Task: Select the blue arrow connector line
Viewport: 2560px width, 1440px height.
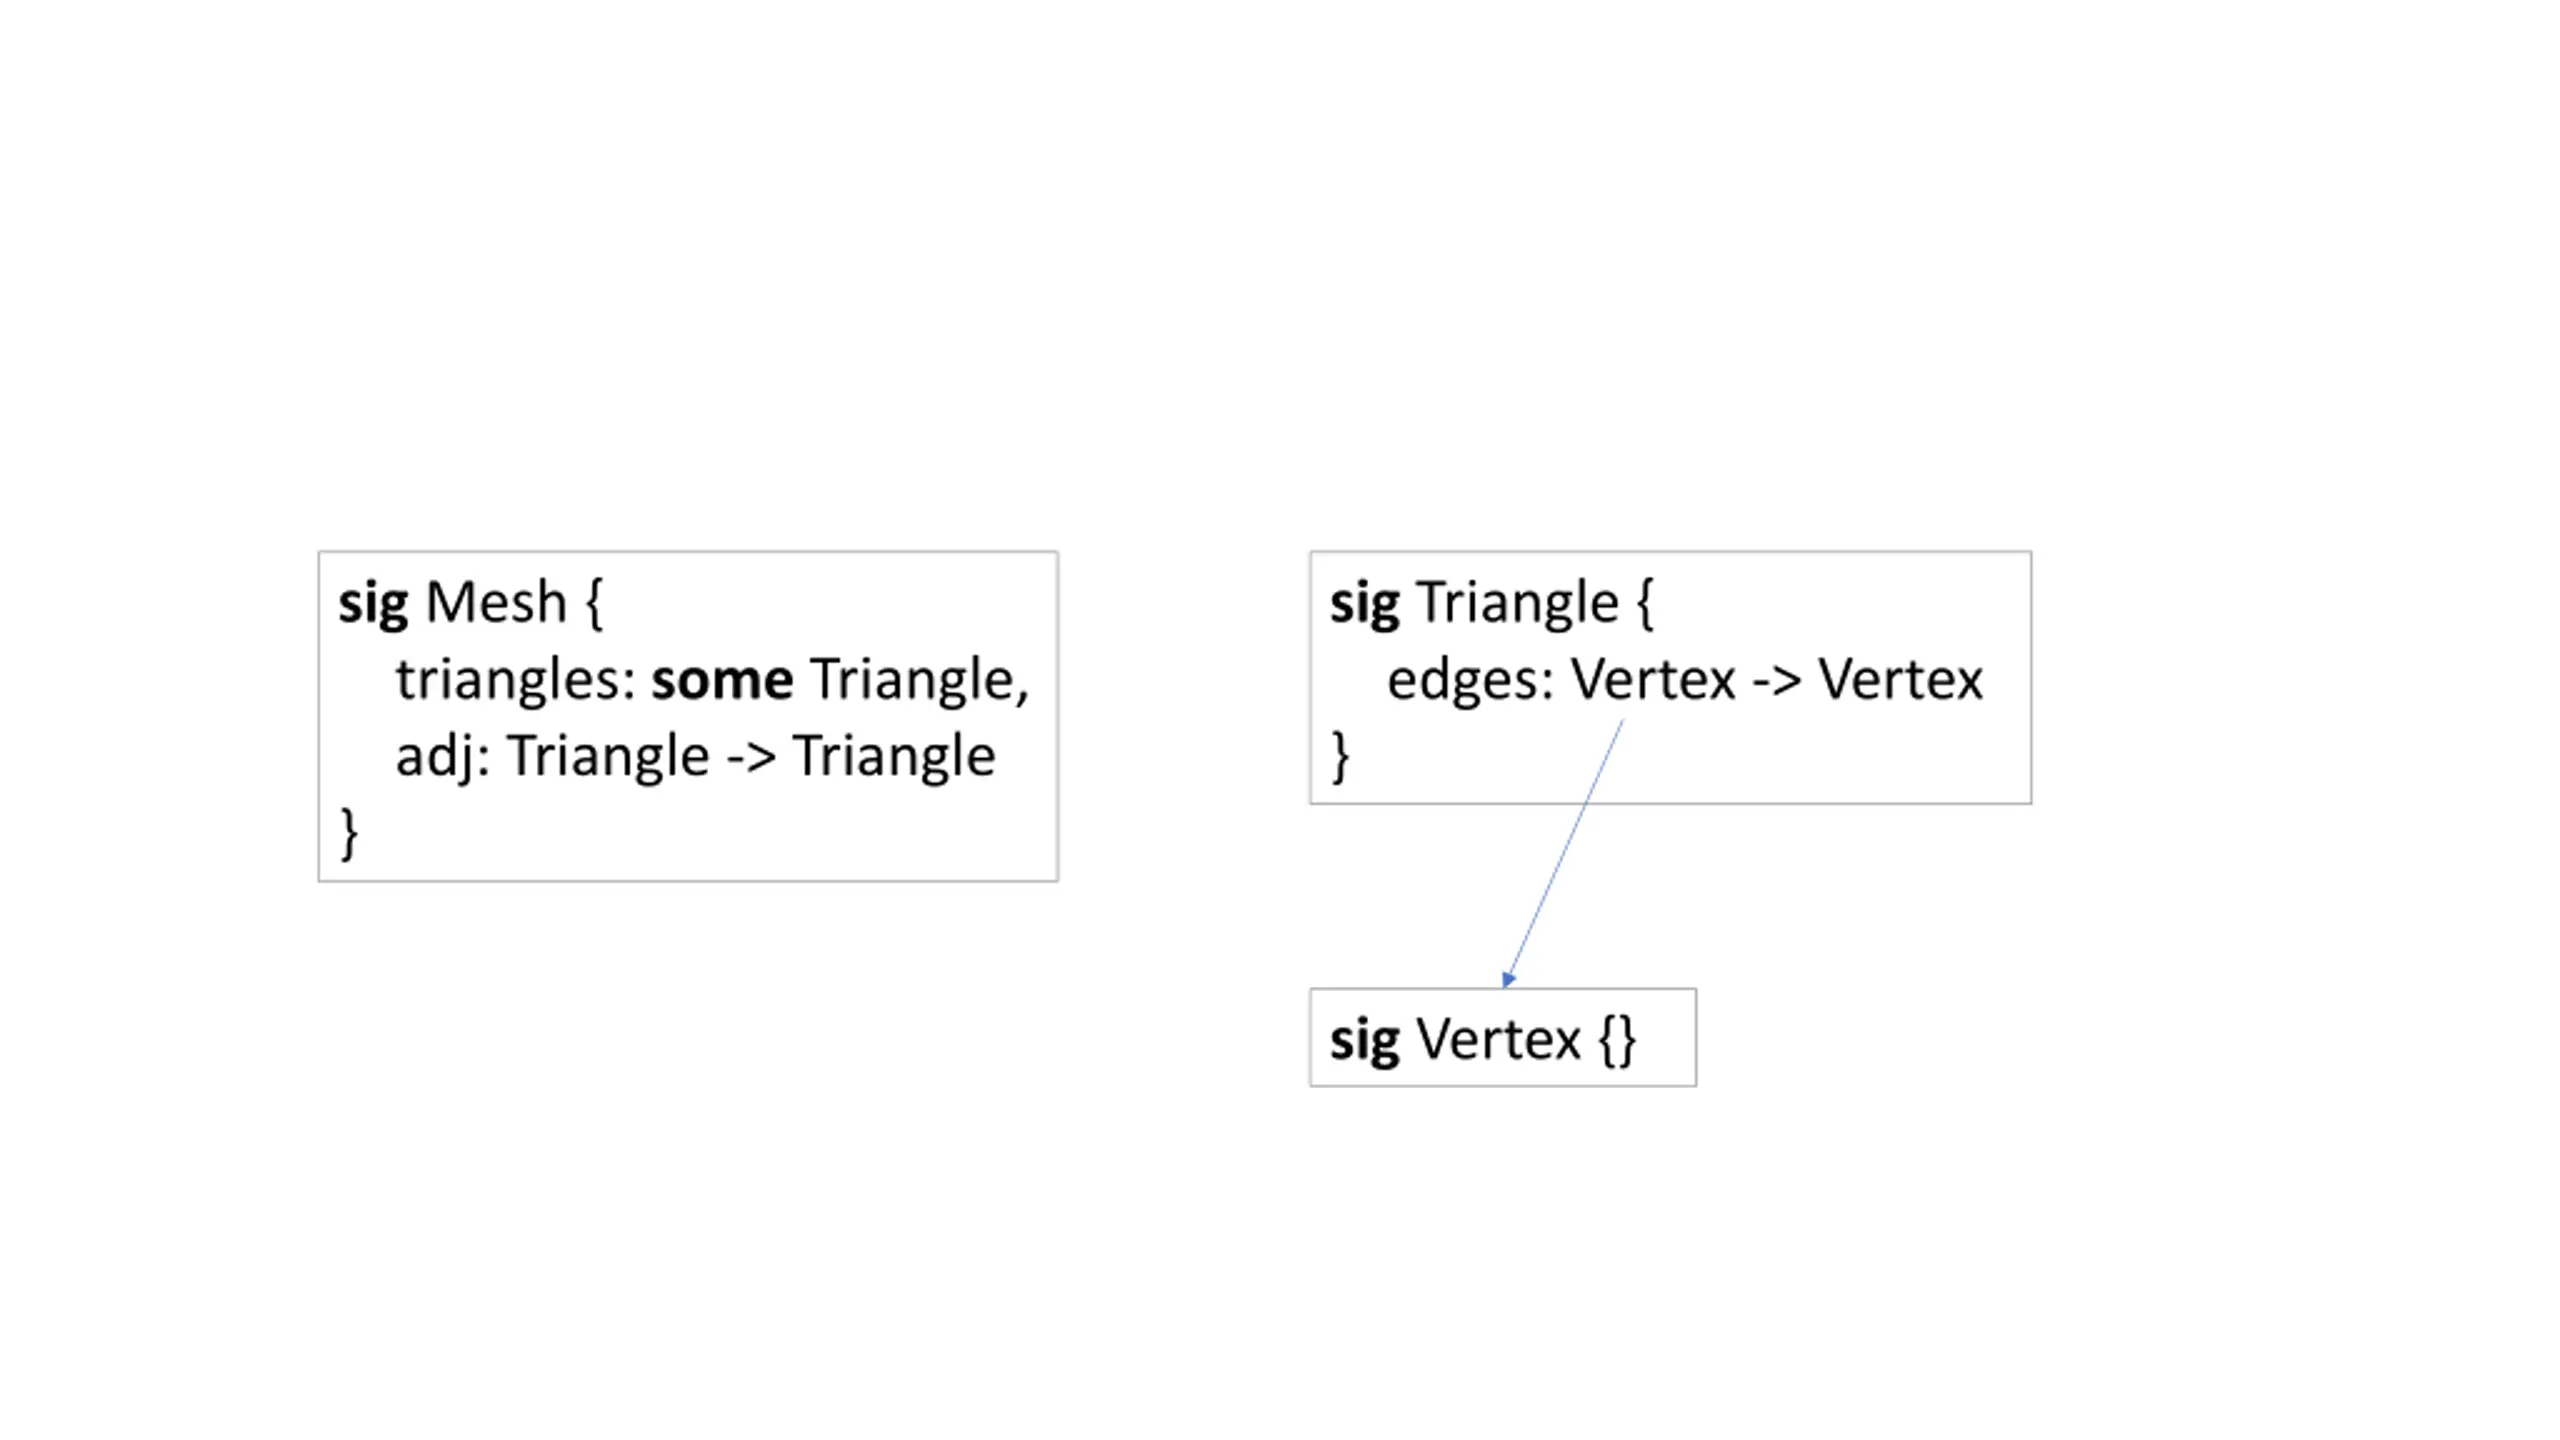Action: coord(1563,852)
